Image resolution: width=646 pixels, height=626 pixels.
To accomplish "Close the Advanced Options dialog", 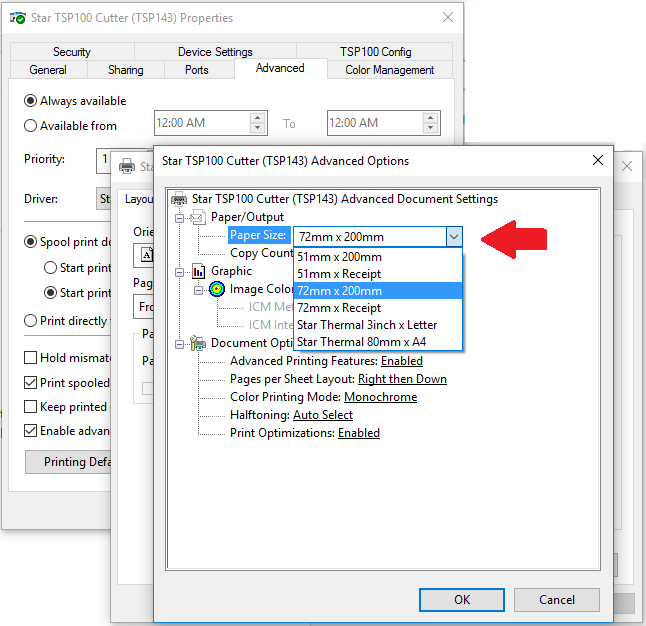I will [x=598, y=160].
